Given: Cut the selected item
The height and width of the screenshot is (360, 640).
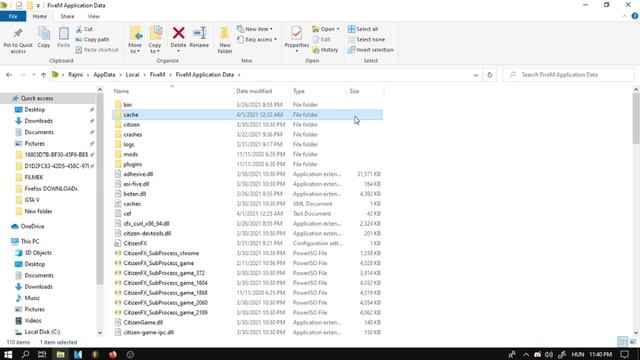Looking at the screenshot, I should (x=84, y=29).
